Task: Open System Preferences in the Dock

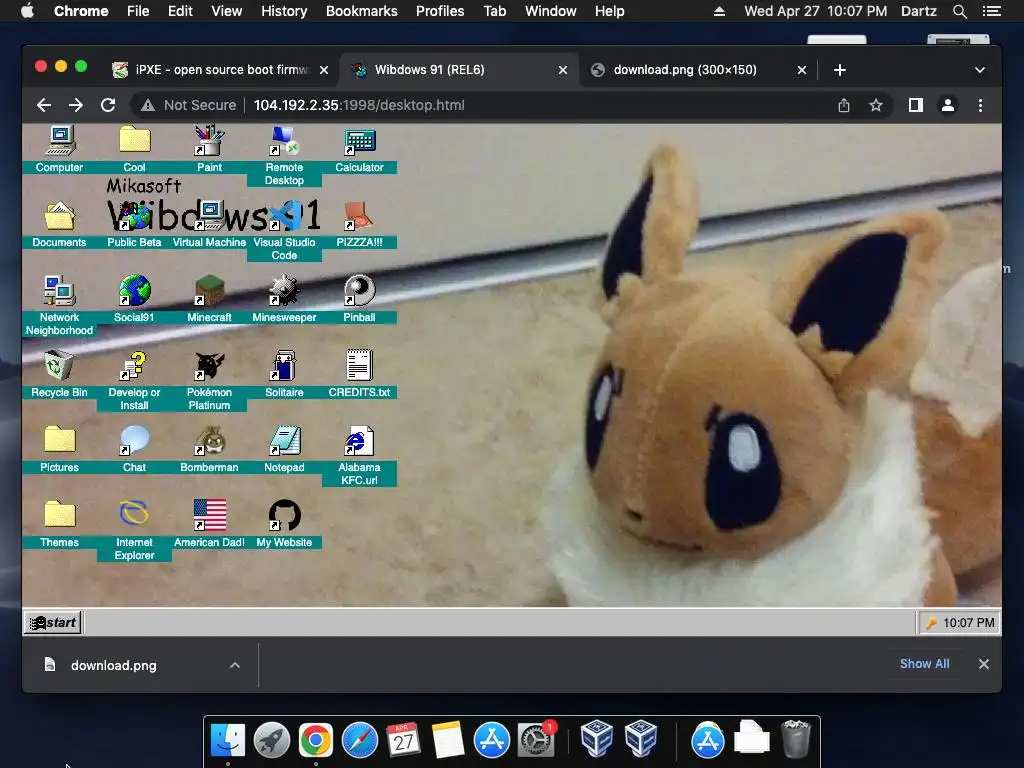Action: click(536, 741)
